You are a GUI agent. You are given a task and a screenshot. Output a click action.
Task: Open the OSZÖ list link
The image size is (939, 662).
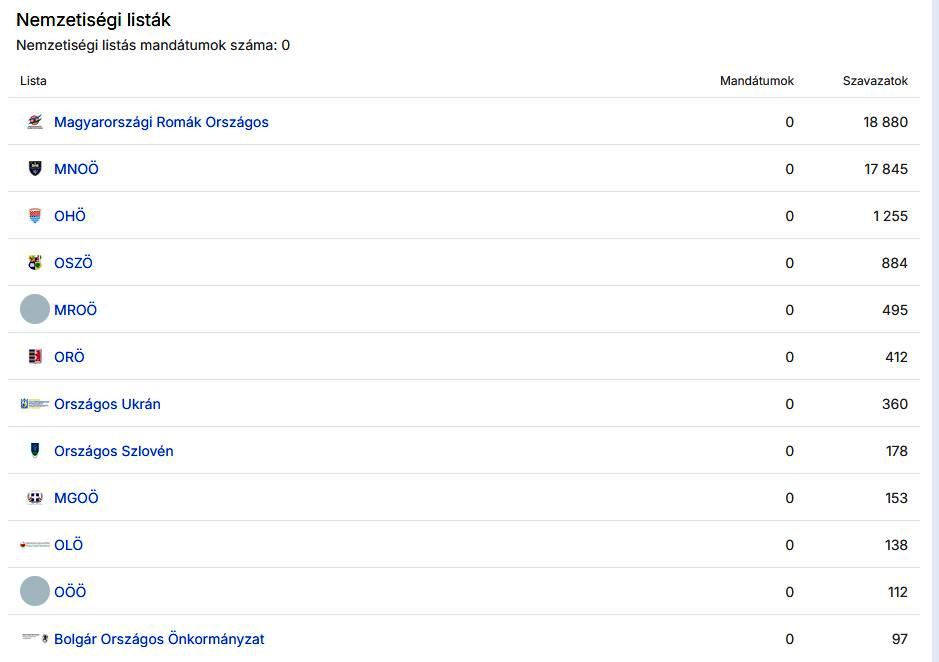[73, 263]
